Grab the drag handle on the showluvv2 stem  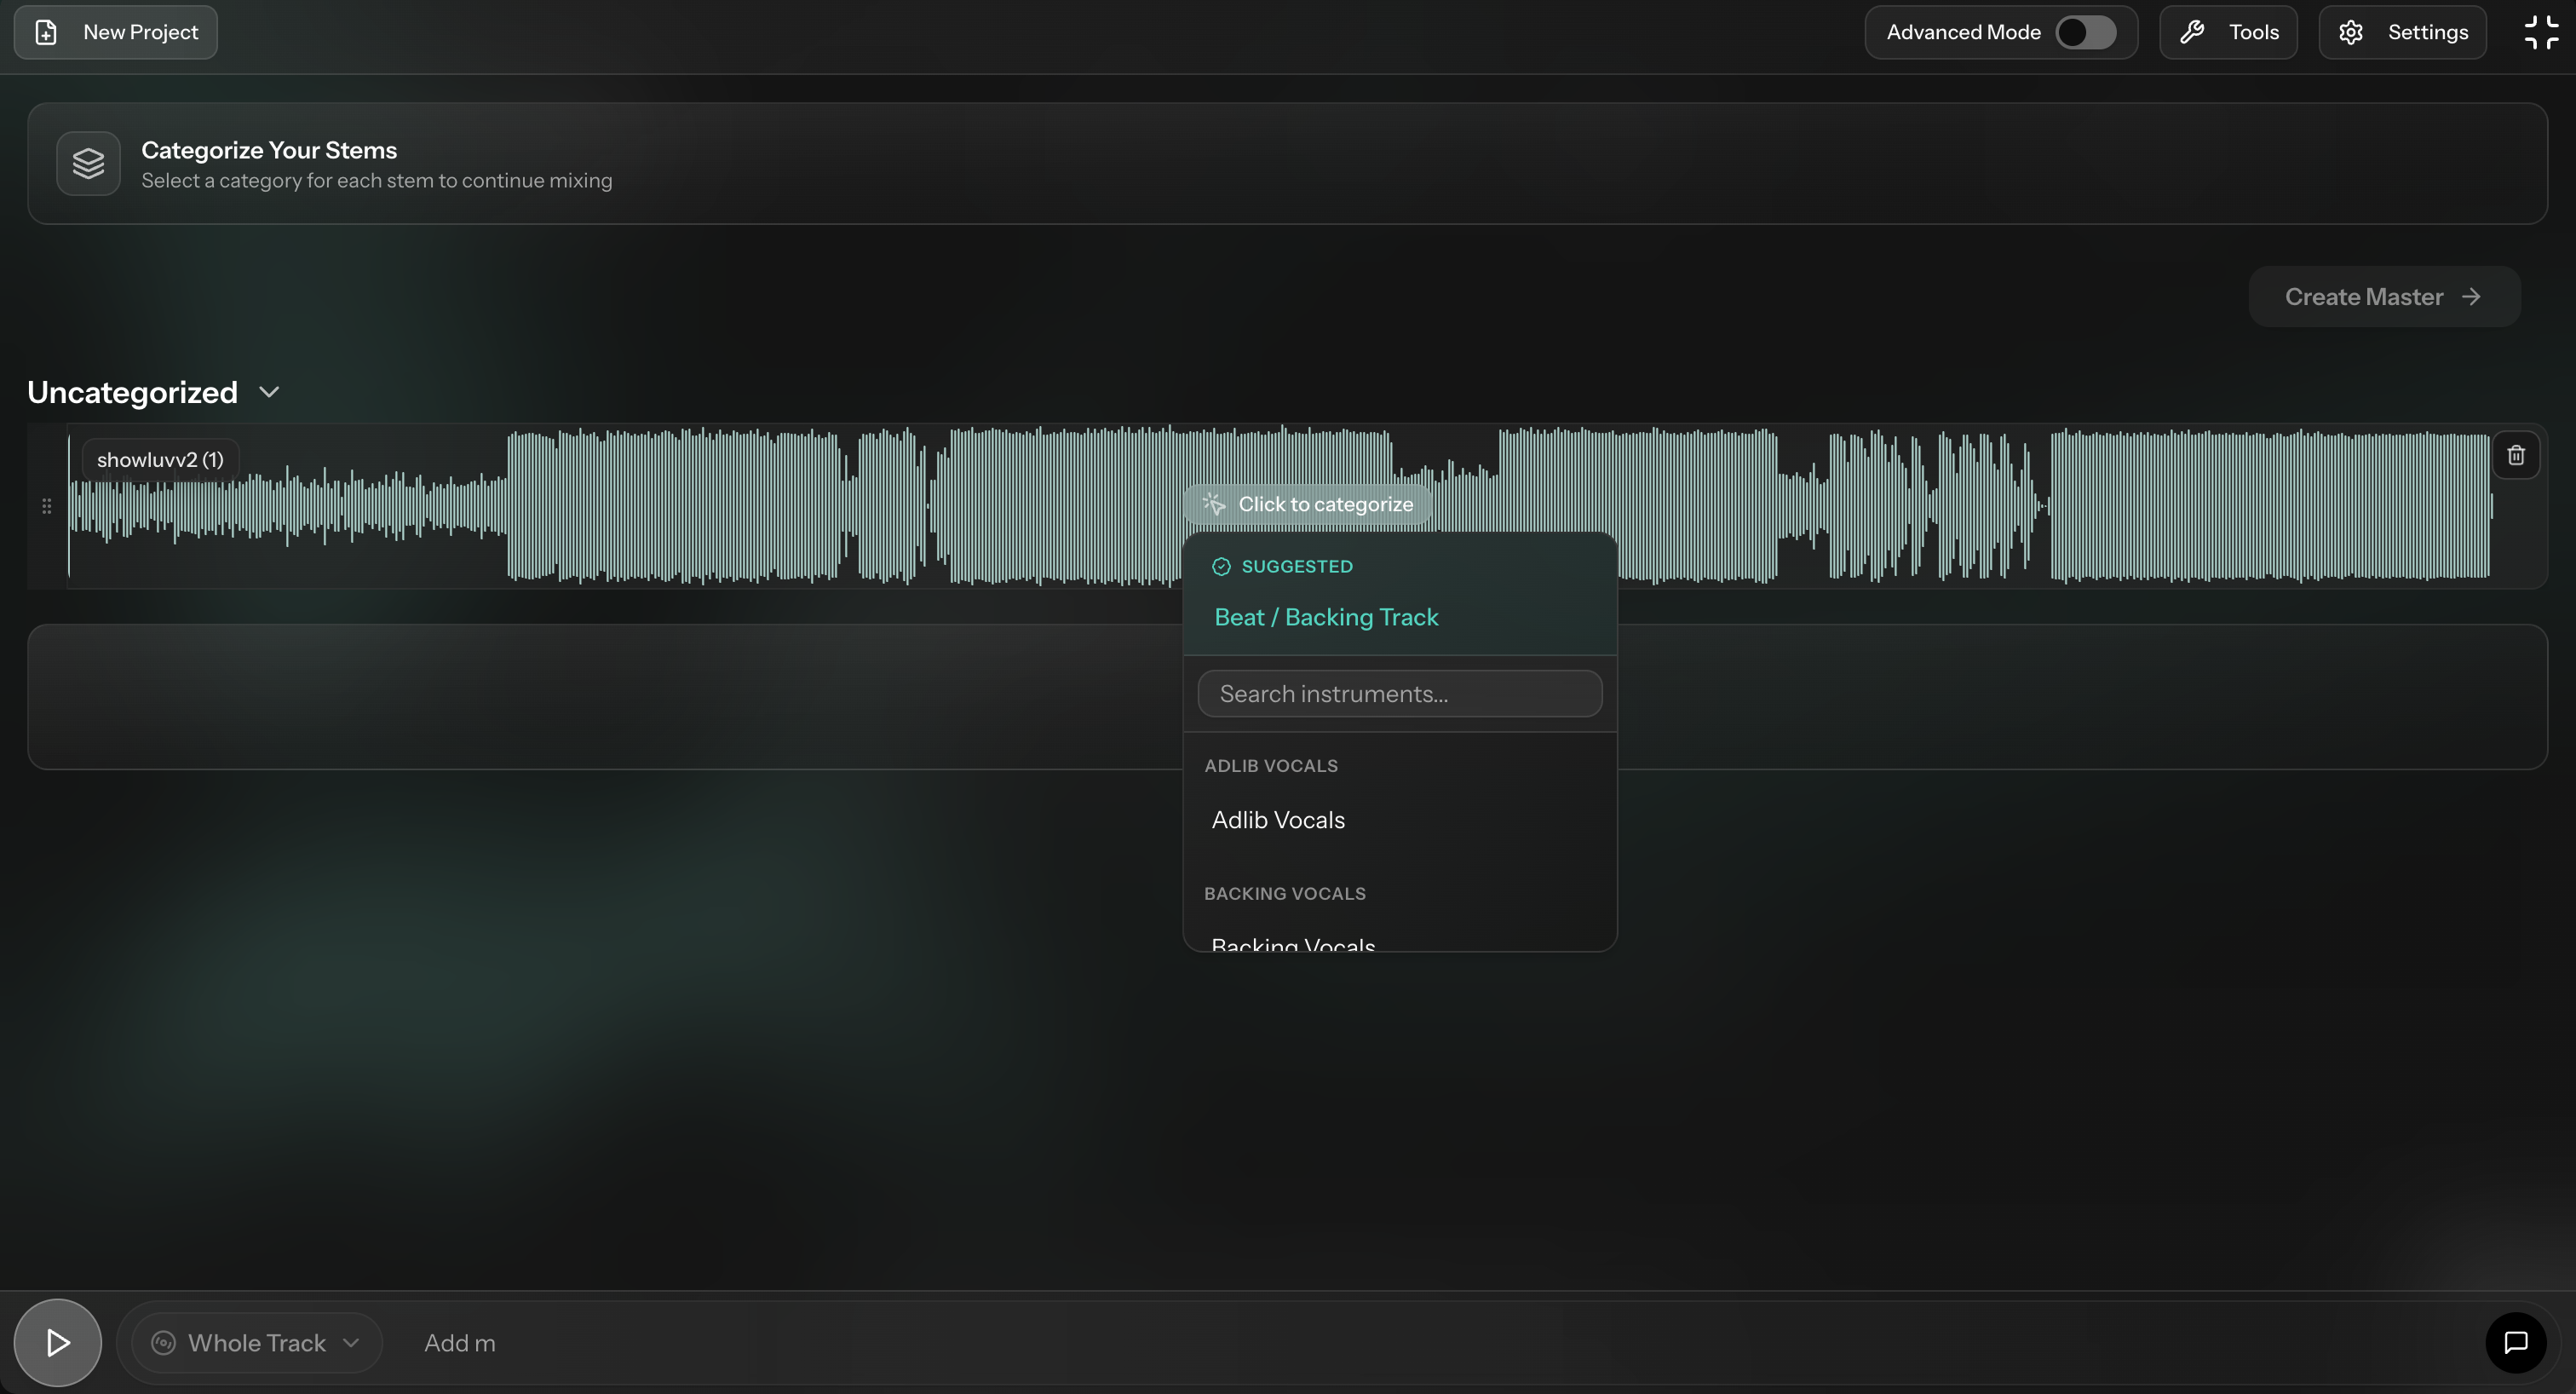[45, 507]
